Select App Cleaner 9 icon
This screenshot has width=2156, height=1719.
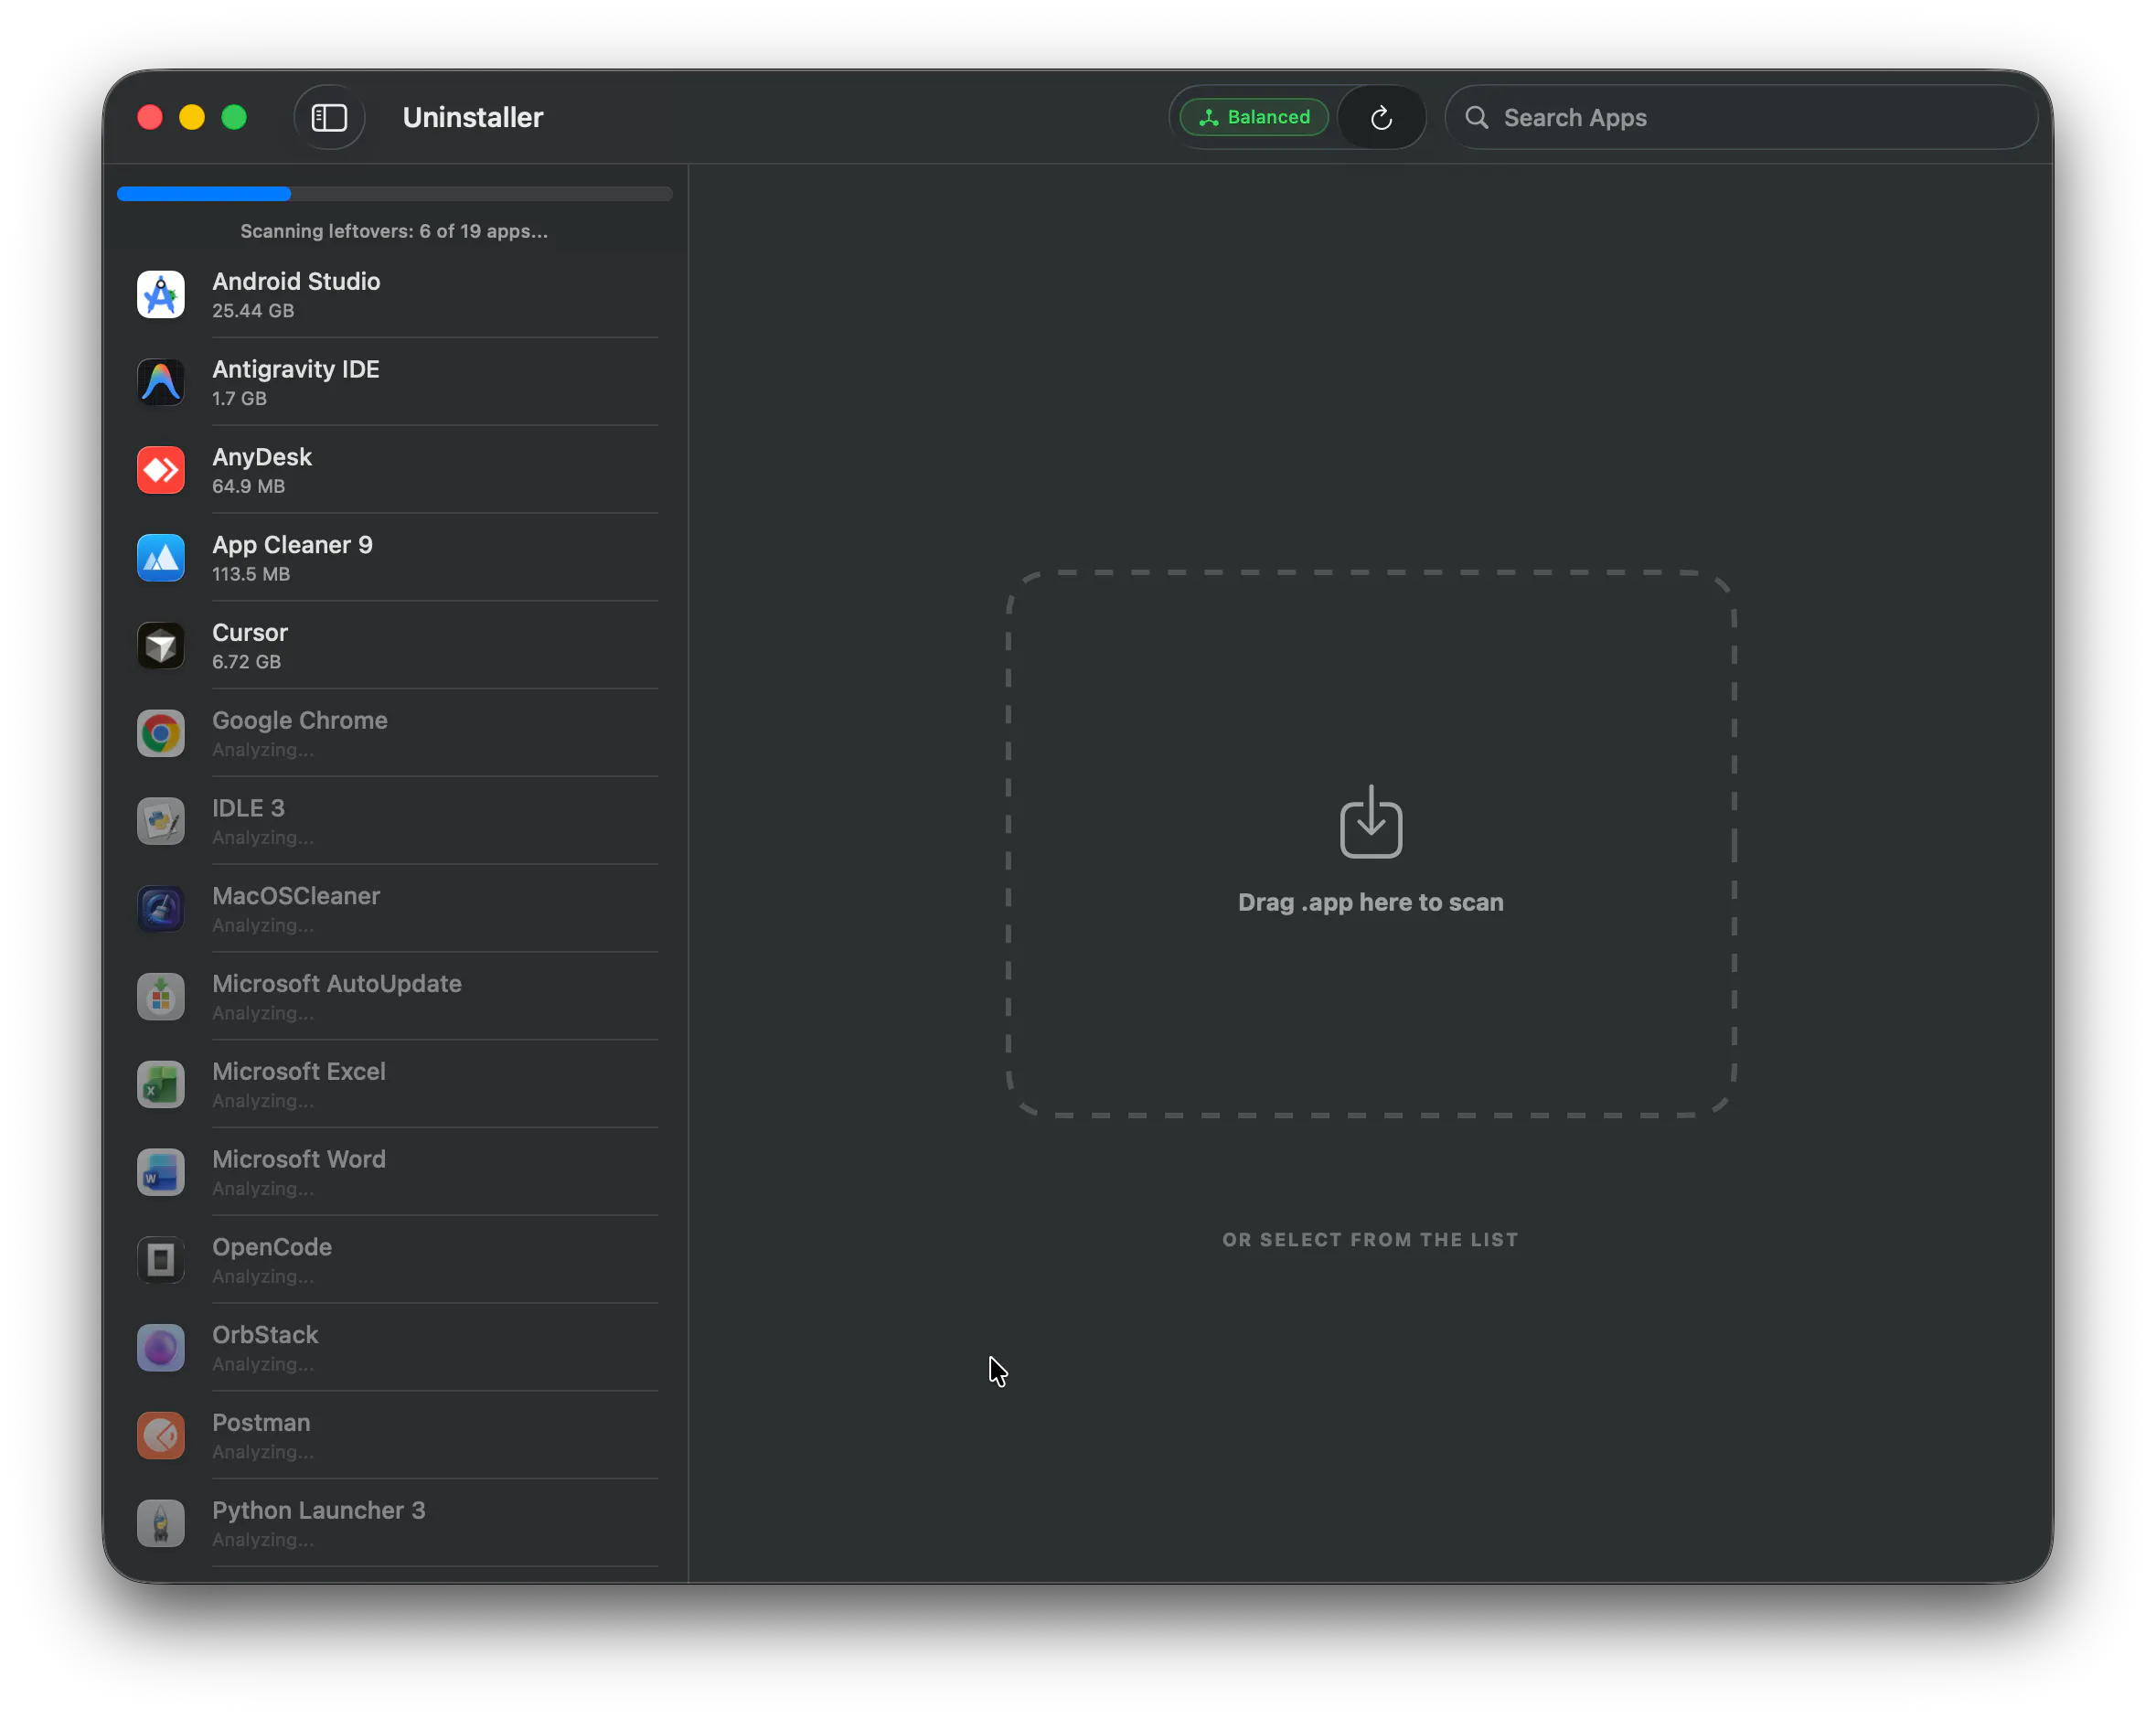[x=161, y=559]
